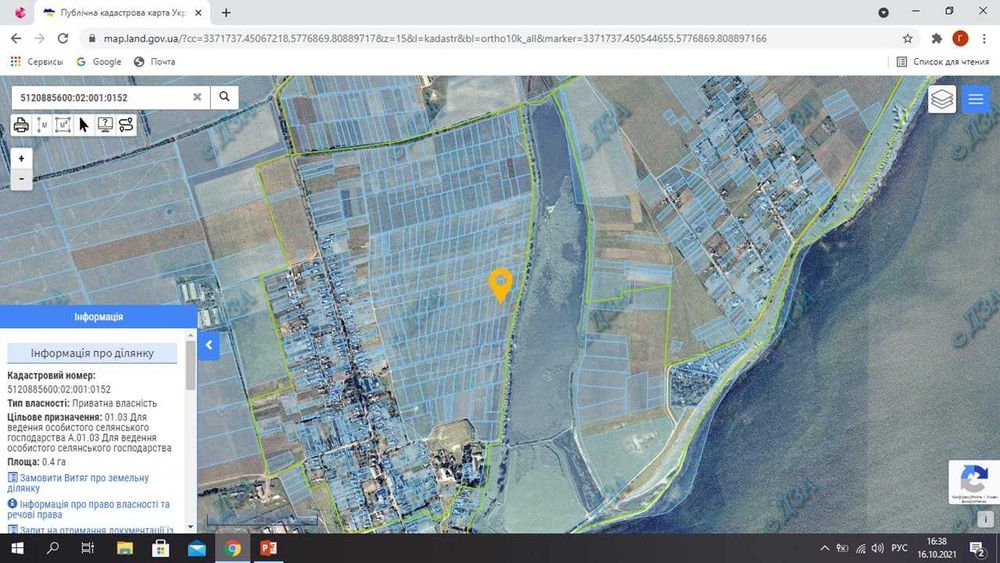The width and height of the screenshot is (1000, 563).
Task: Click the reCAPTCHA badge
Action: 973,482
